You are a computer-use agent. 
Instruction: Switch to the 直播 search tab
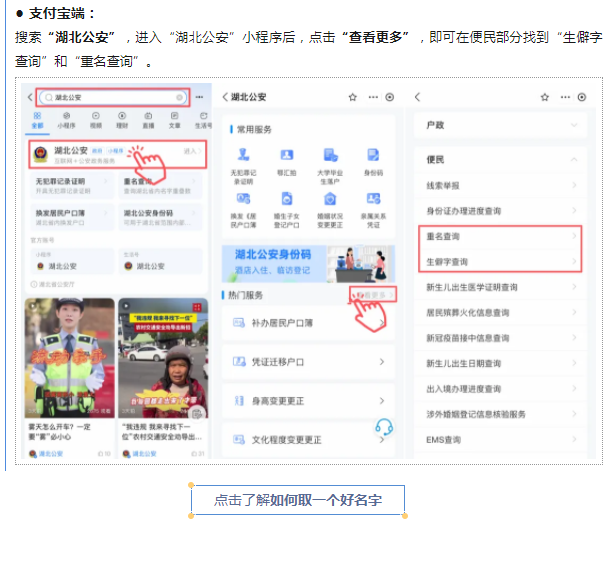pos(148,120)
